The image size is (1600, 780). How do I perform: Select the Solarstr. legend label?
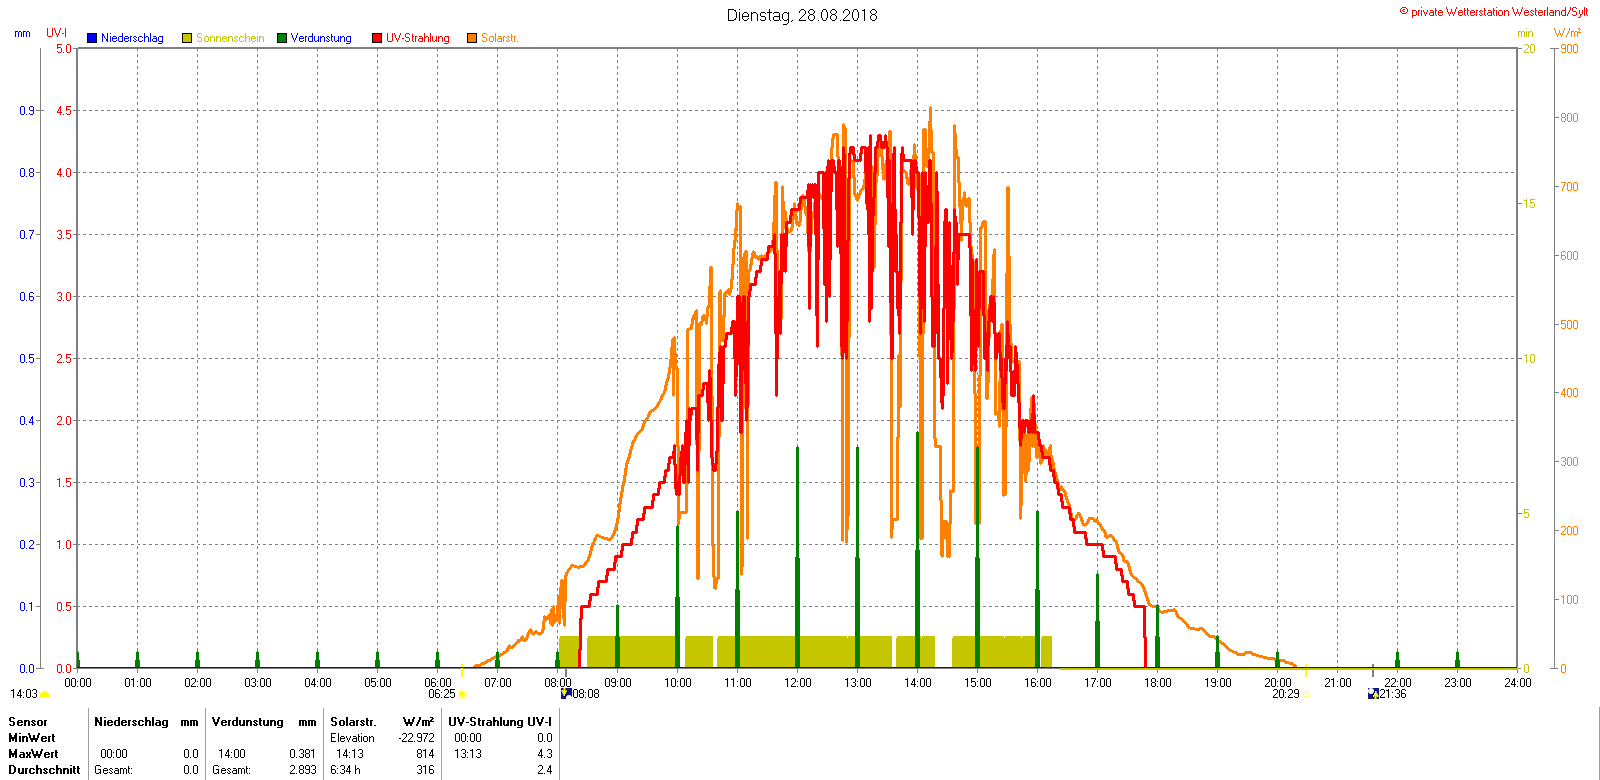click(499, 38)
